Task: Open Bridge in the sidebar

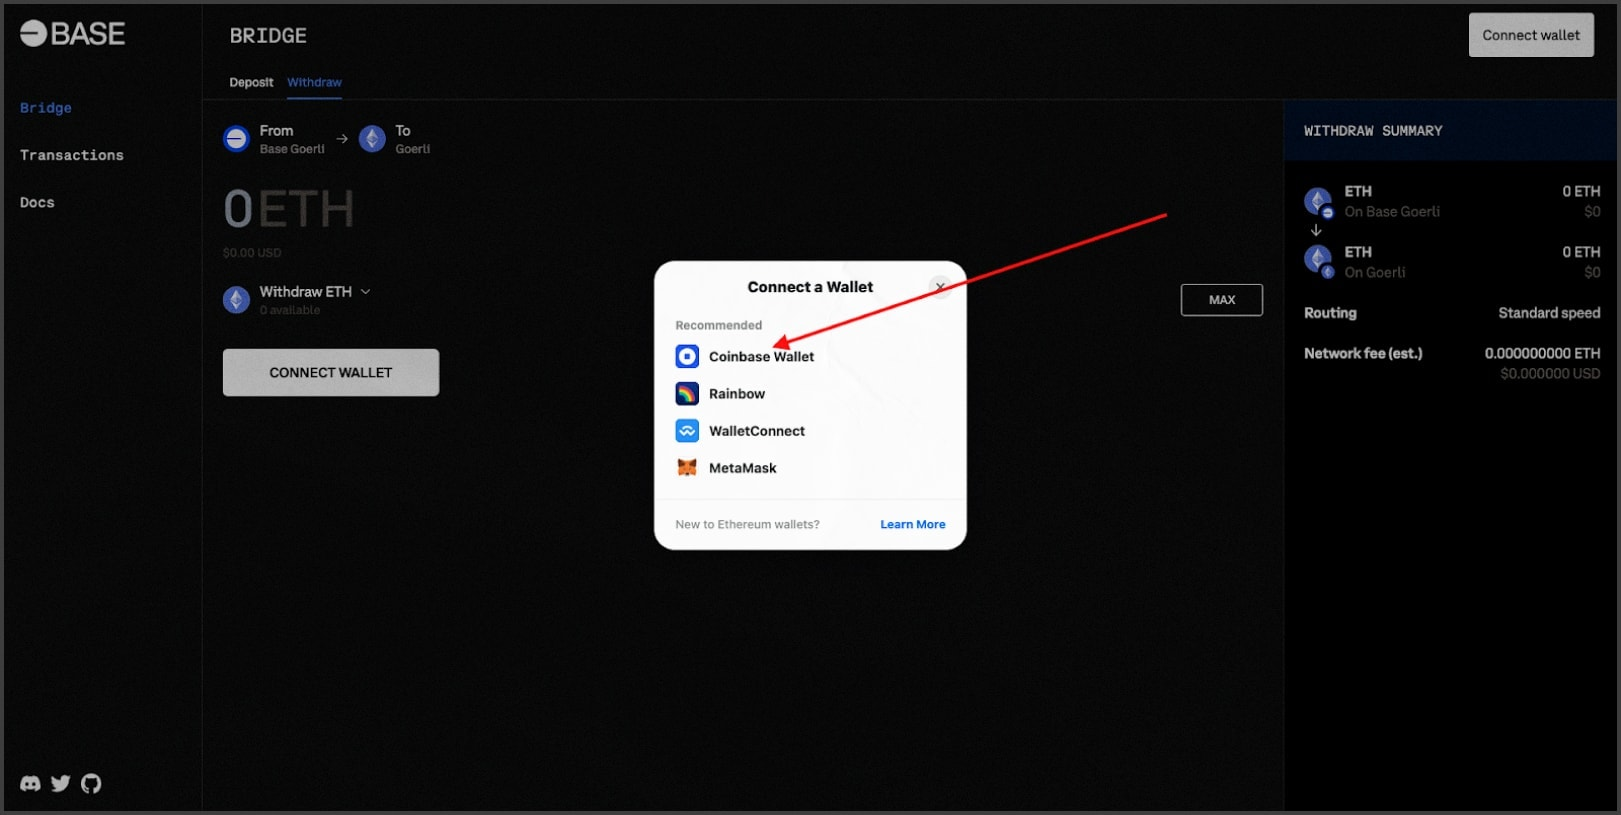Action: (x=46, y=108)
